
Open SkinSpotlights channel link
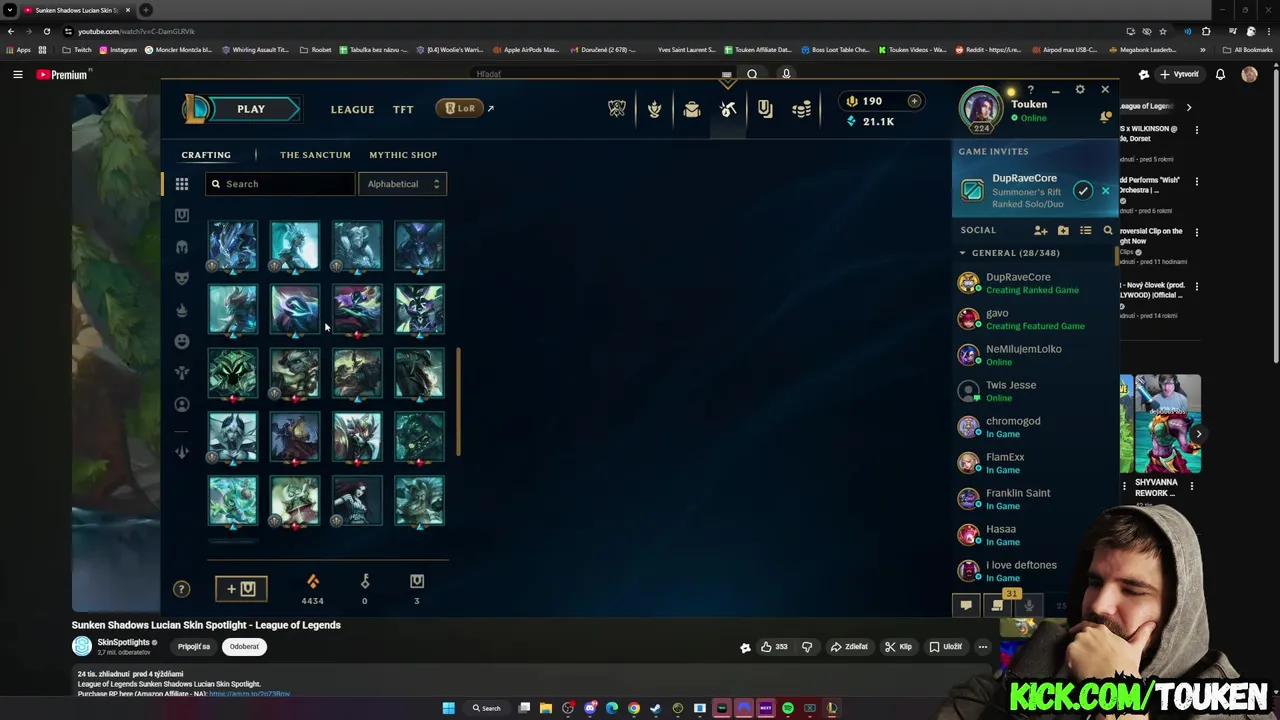pos(123,642)
